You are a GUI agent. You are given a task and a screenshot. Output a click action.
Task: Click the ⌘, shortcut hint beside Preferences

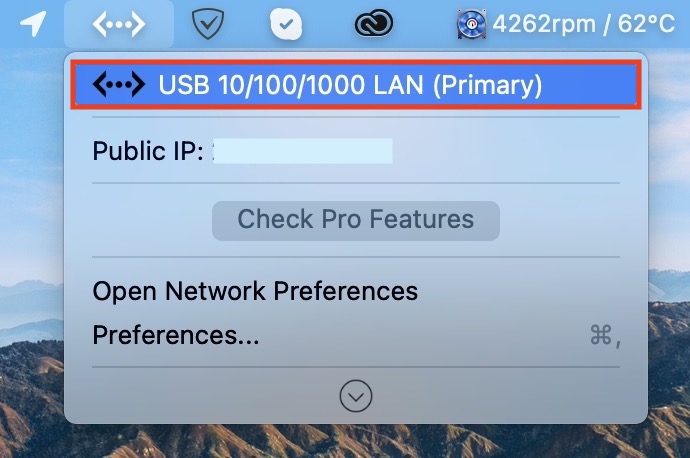(x=605, y=336)
